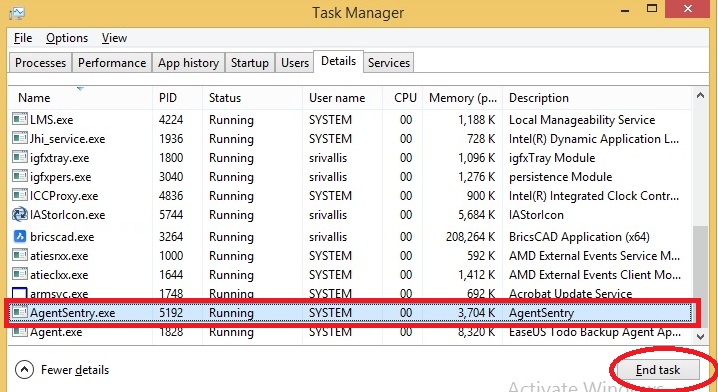The height and width of the screenshot is (392, 718).
Task: Switch to the Startup tab
Action: click(250, 63)
